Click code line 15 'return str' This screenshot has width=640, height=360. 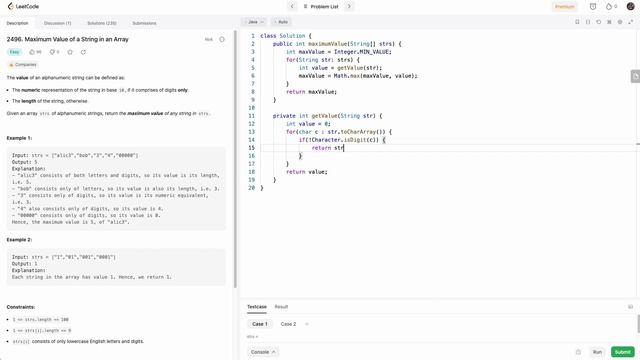(328, 148)
